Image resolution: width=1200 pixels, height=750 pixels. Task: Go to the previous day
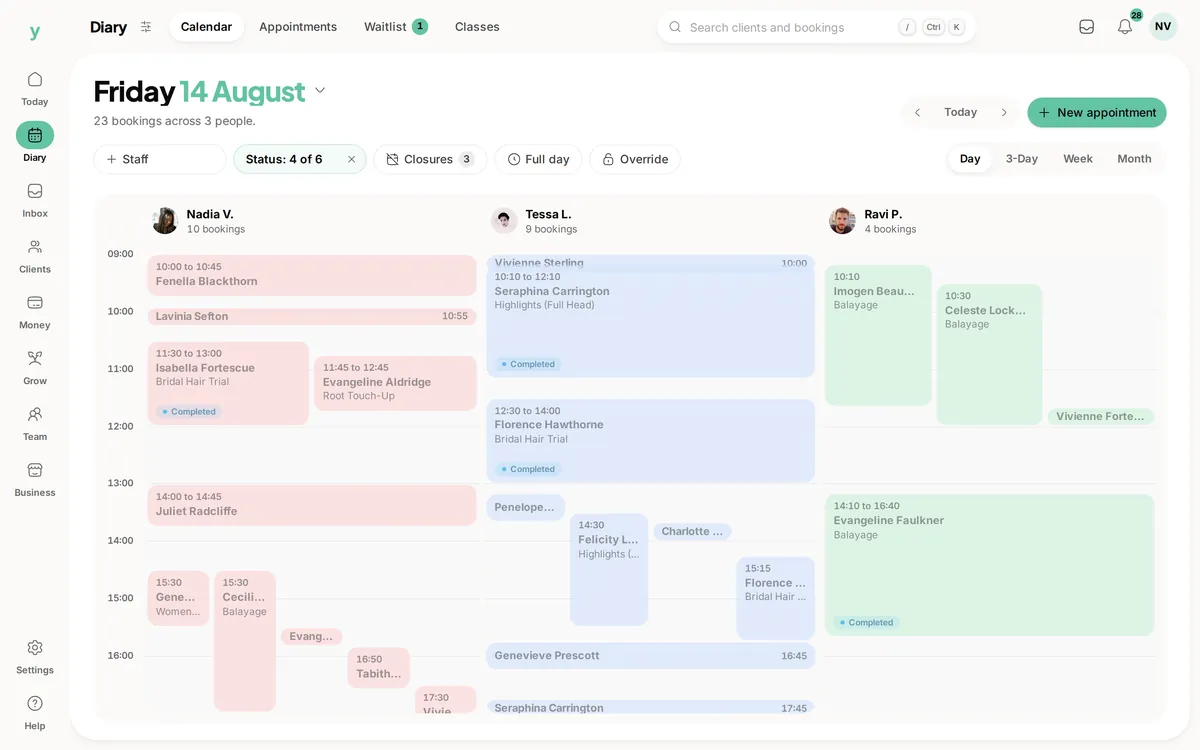point(917,113)
